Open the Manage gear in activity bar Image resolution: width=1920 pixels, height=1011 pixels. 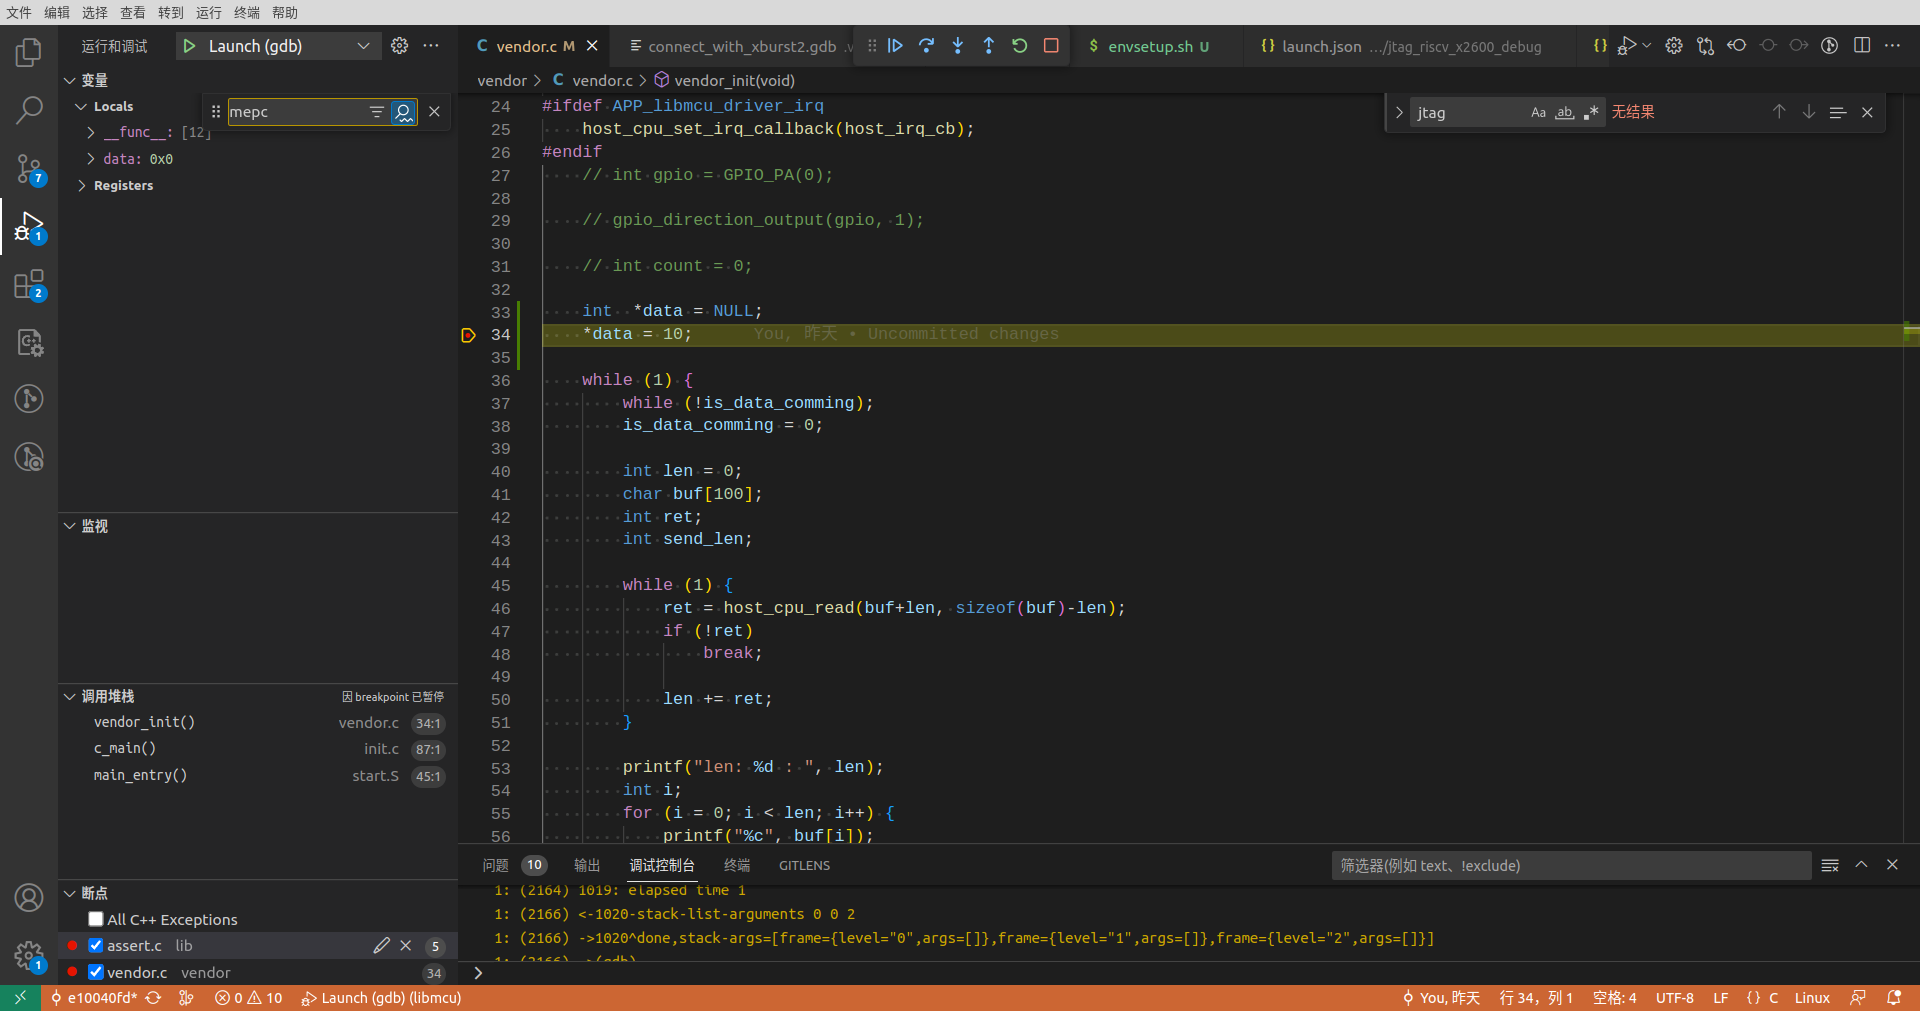point(29,956)
